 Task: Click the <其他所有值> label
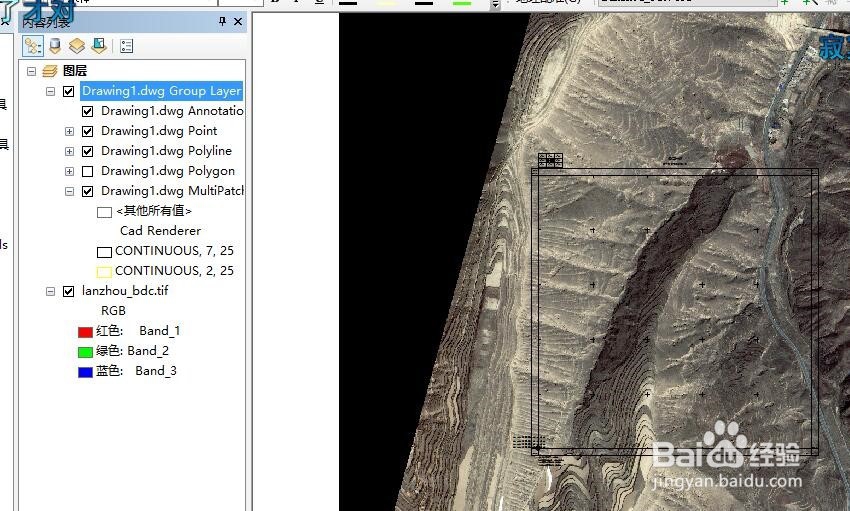[154, 211]
